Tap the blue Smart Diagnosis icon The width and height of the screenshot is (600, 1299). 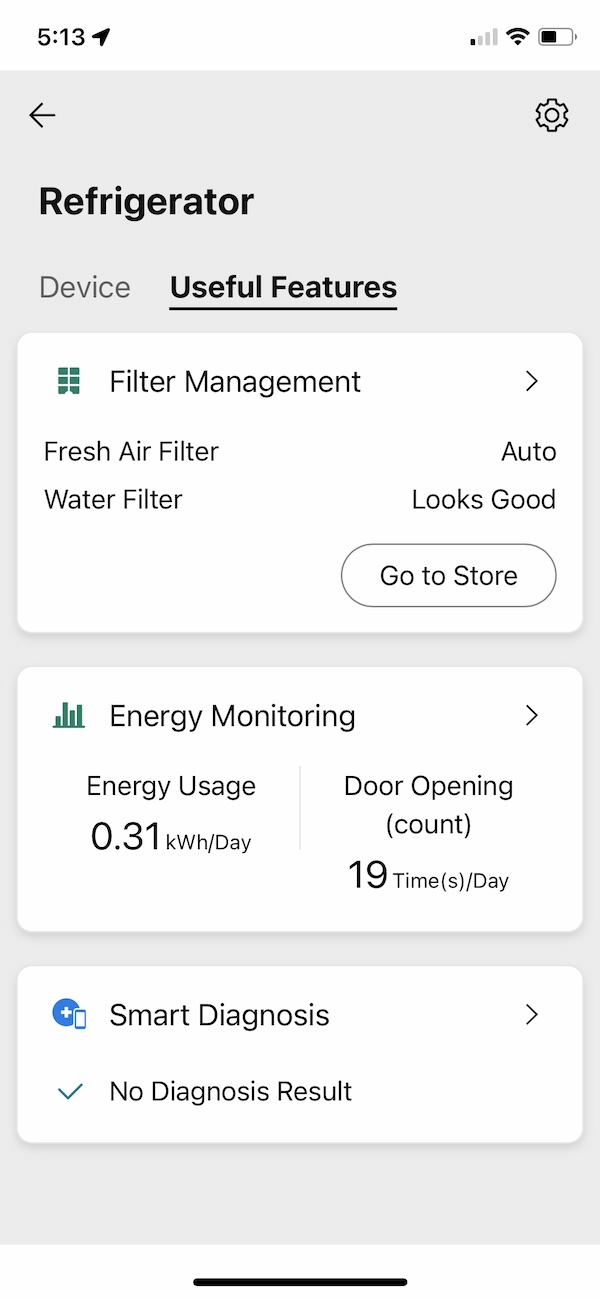[x=69, y=1015]
